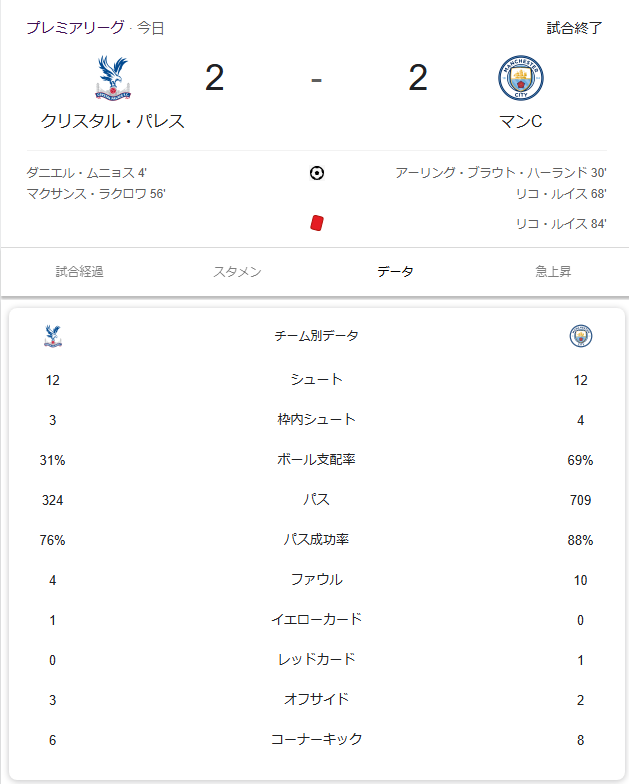Click the red card icon
The width and height of the screenshot is (629, 784).
317,224
